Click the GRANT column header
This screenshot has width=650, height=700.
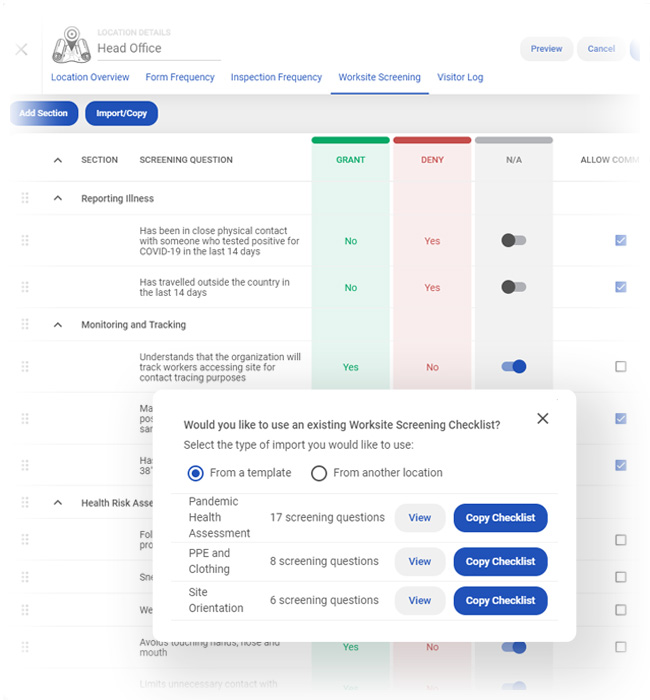[350, 160]
